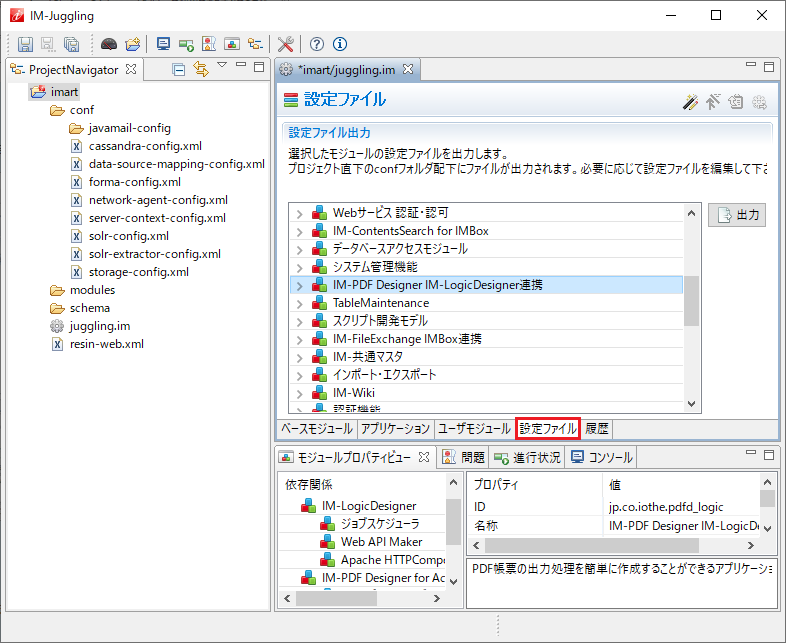Open ProjectNavigator view menu triangle
This screenshot has width=786, height=643.
[x=222, y=65]
